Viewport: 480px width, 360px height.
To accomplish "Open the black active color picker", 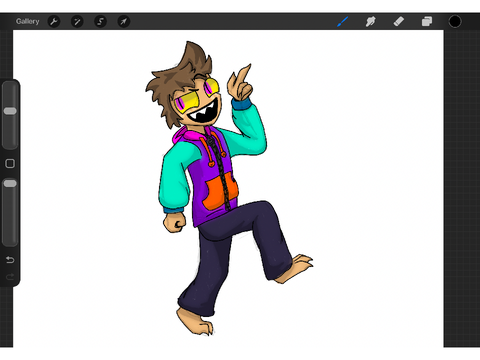I will pos(455,22).
